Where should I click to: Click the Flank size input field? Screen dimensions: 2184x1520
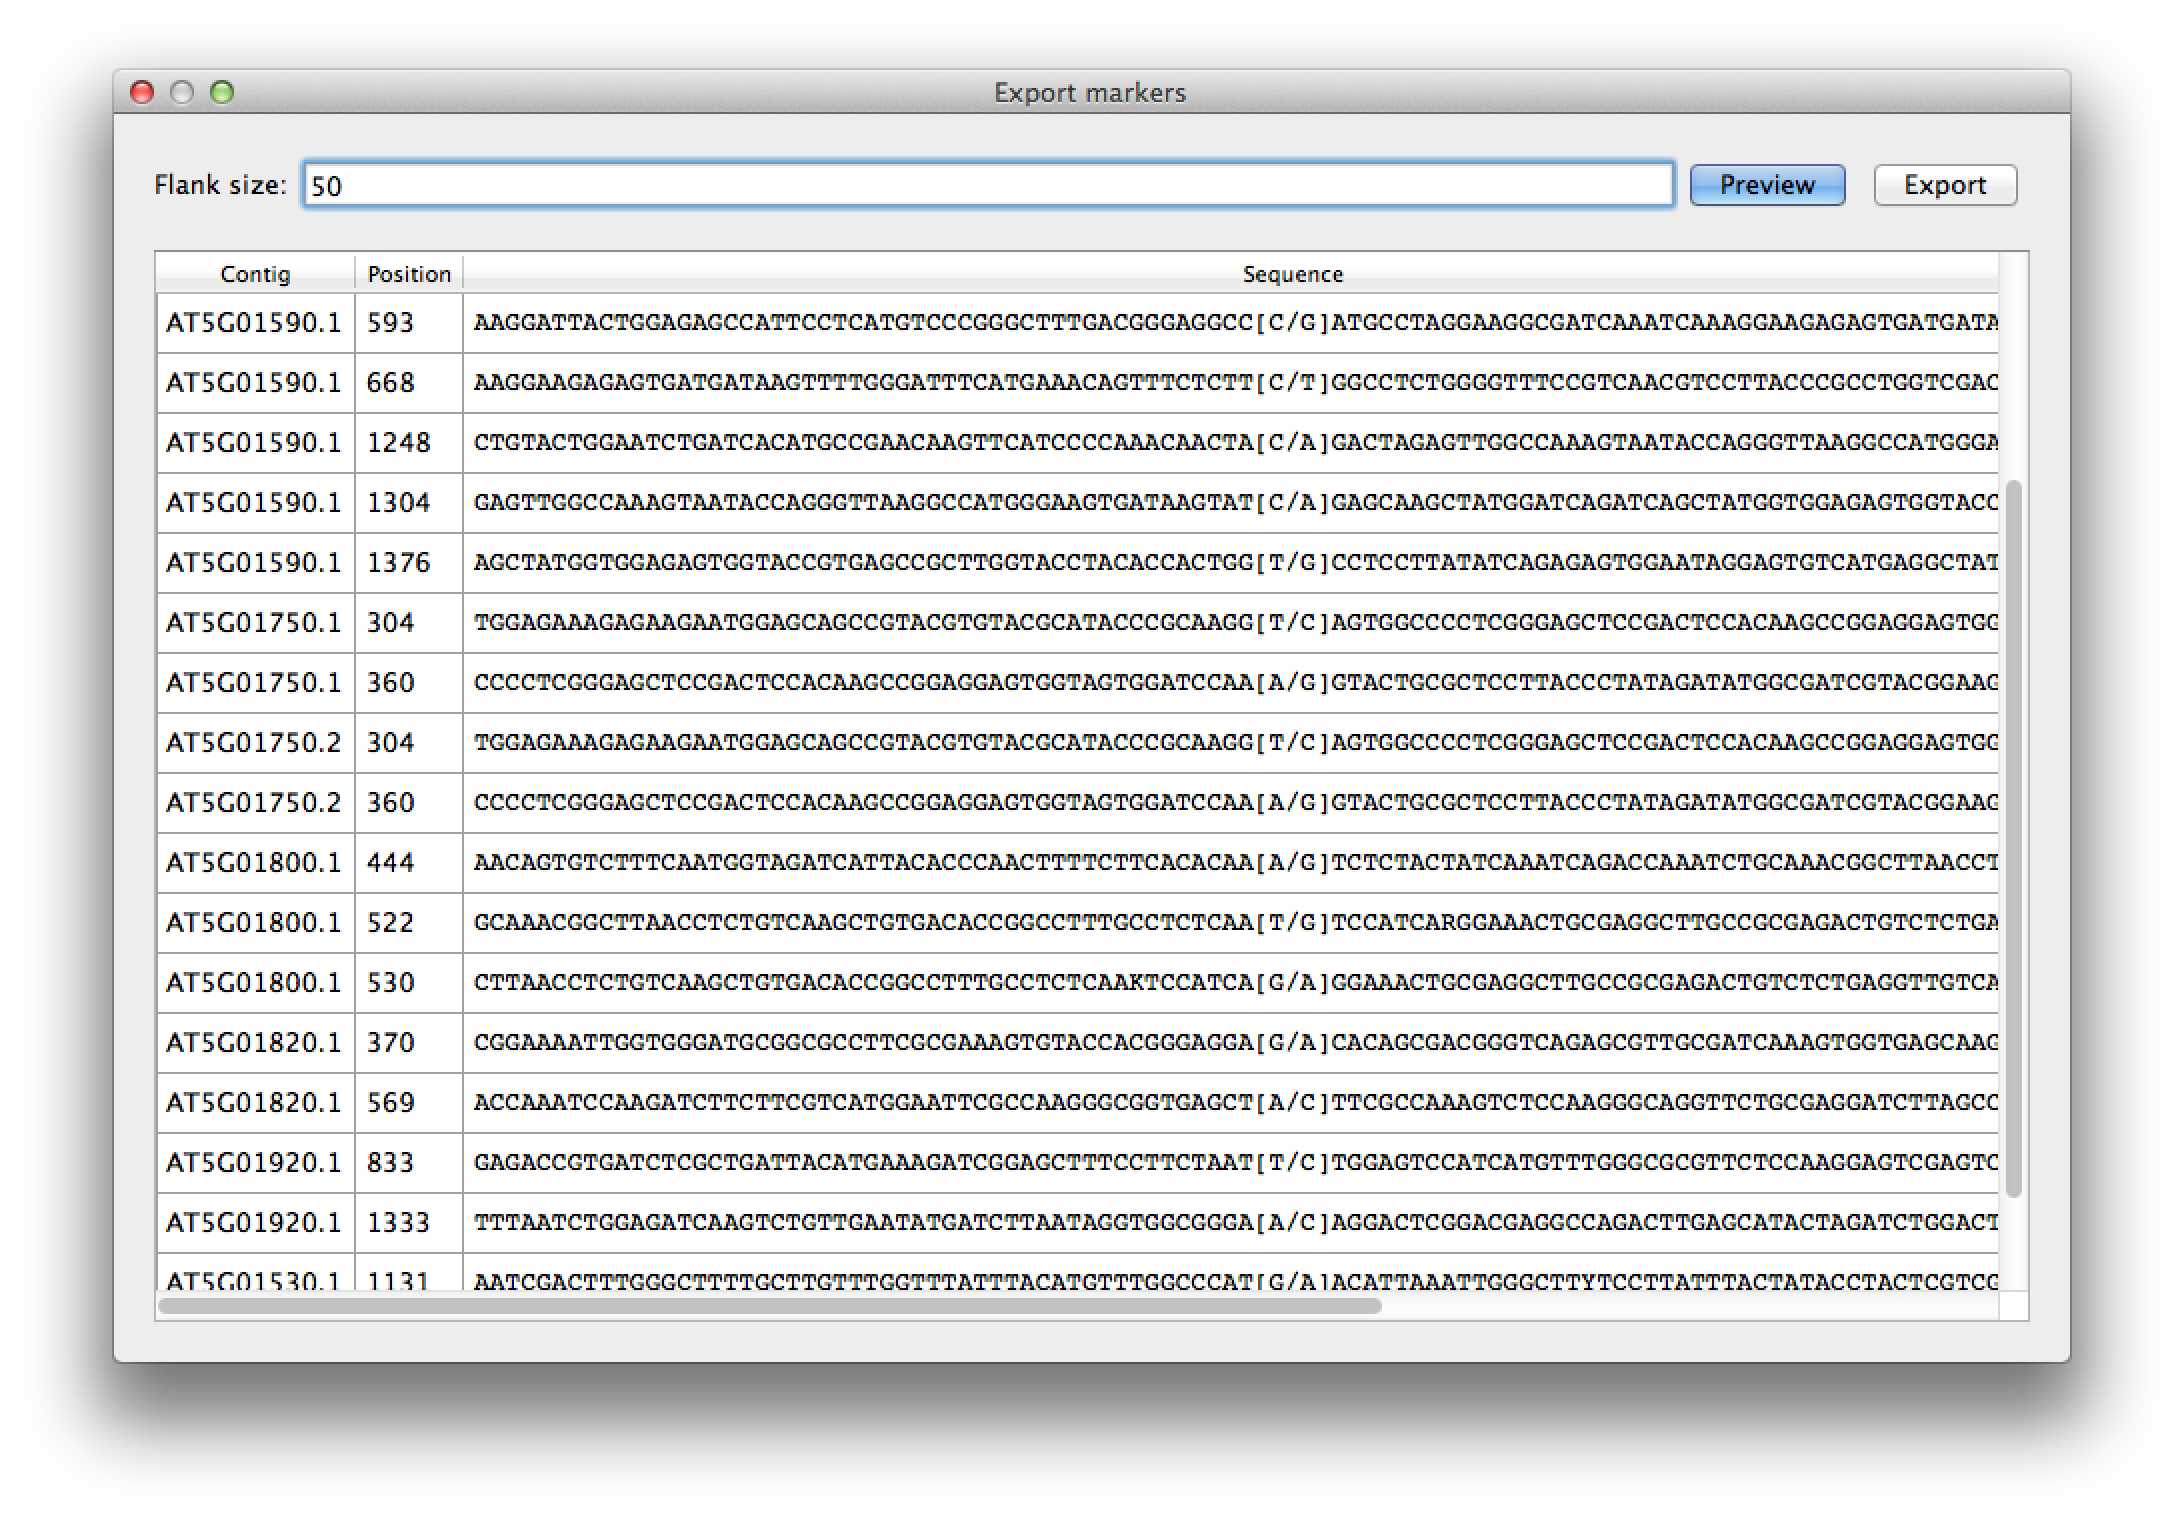[988, 185]
